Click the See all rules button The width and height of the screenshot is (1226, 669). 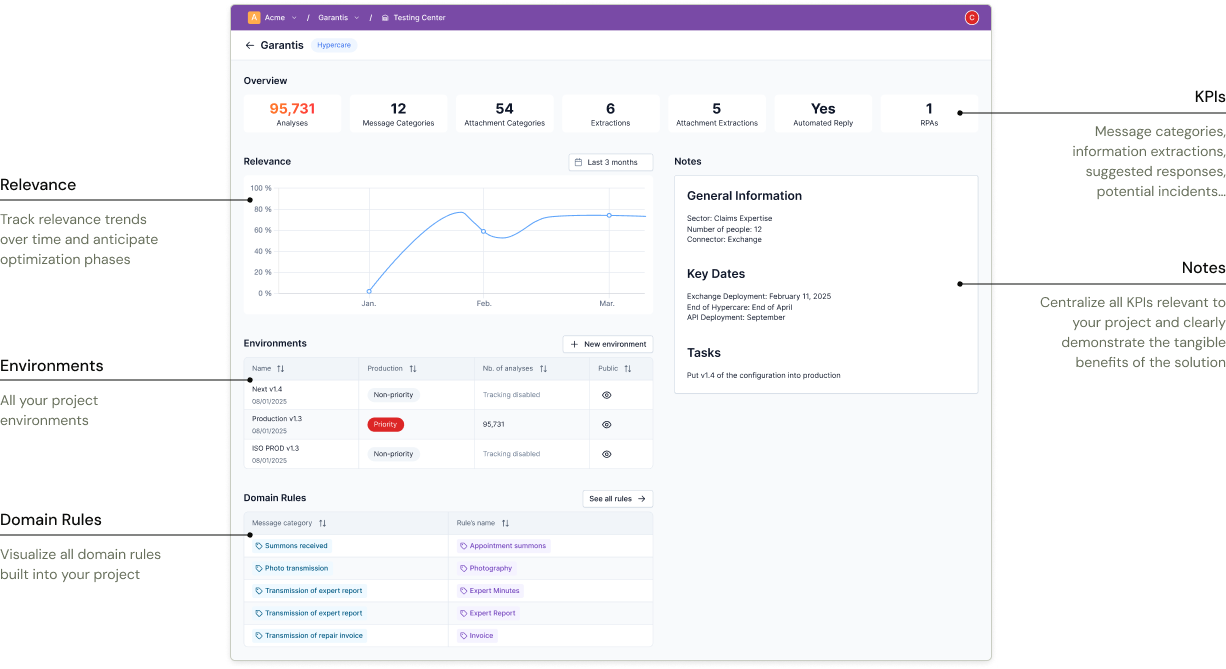pos(618,499)
